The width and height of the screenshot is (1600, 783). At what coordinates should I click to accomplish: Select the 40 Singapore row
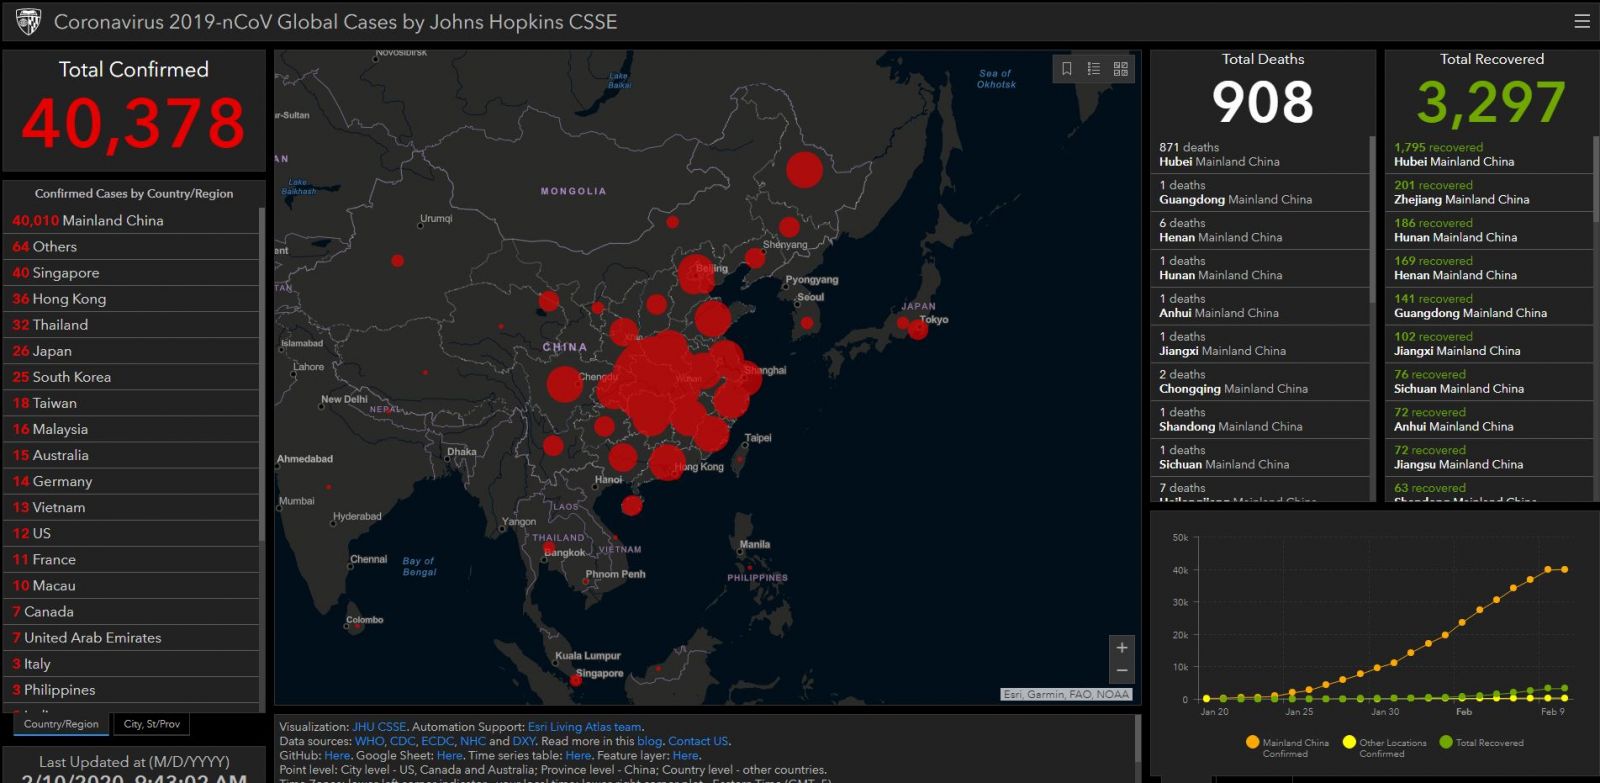[131, 272]
